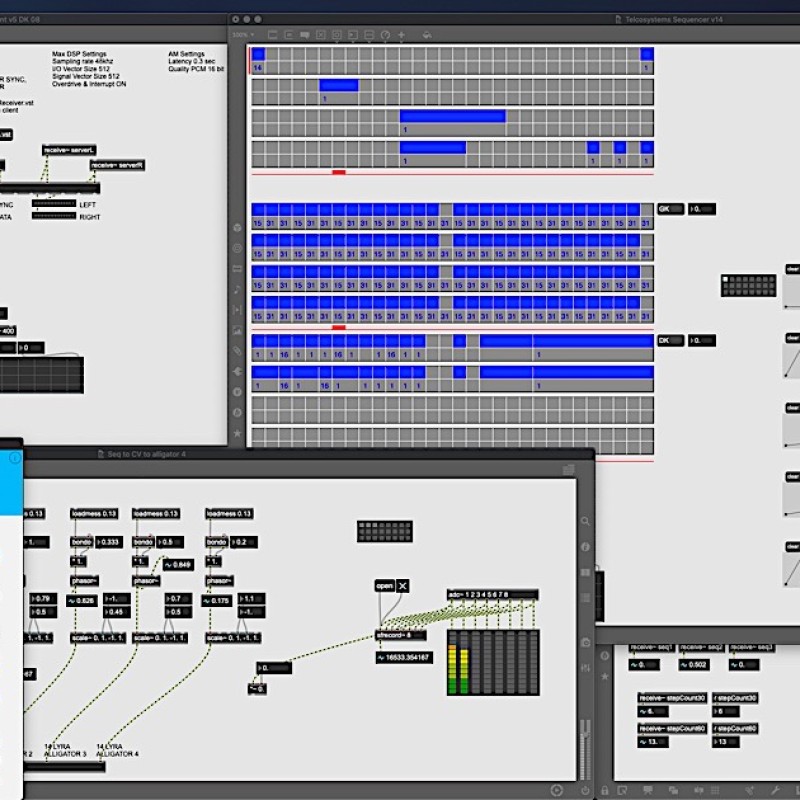Click the topmost clear button on the right
The image size is (800, 800).
792,269
